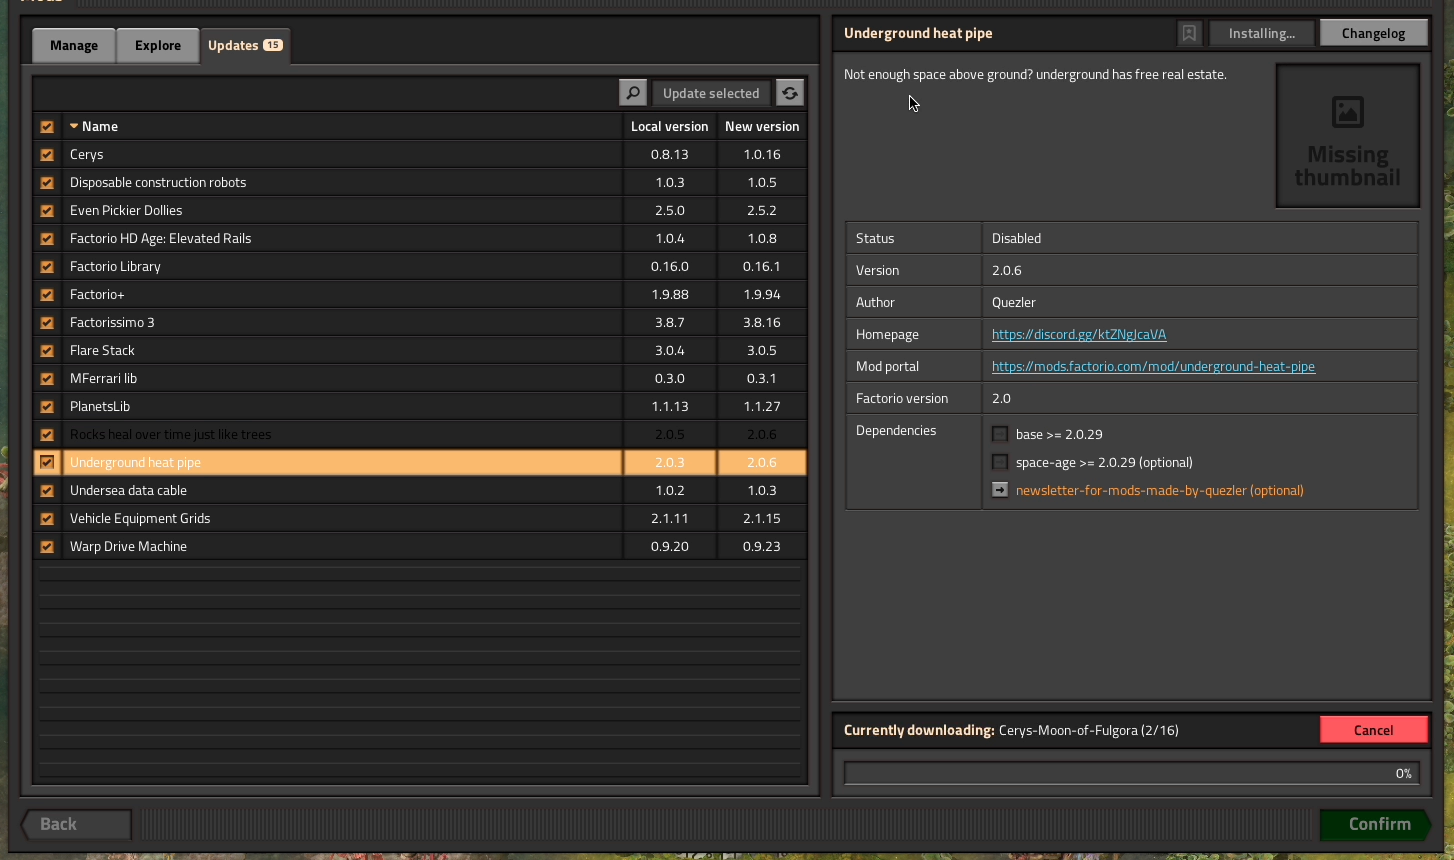Click new version 2.1.15 cell
This screenshot has height=860, width=1454.
(762, 518)
